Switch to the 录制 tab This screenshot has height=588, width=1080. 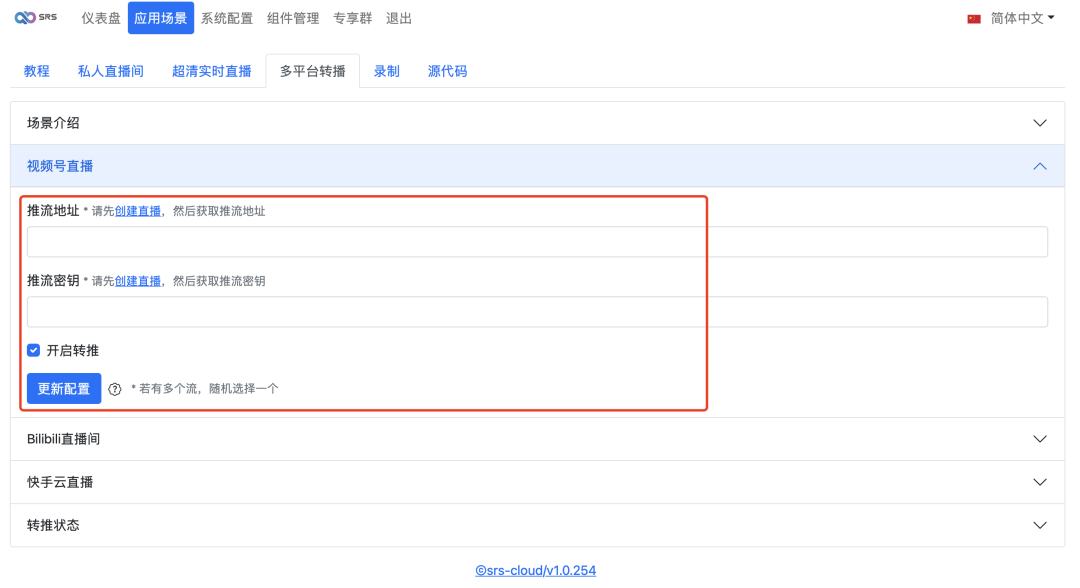pos(386,71)
